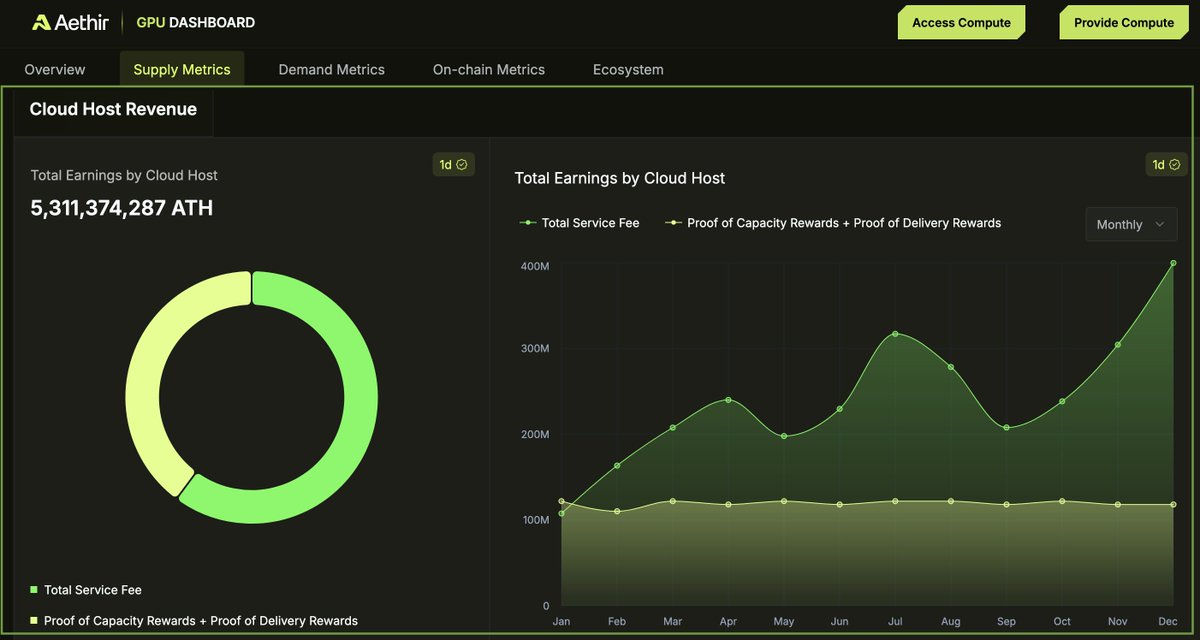Open the 1d time selector on the left card
This screenshot has height=640, width=1200.
tap(453, 164)
